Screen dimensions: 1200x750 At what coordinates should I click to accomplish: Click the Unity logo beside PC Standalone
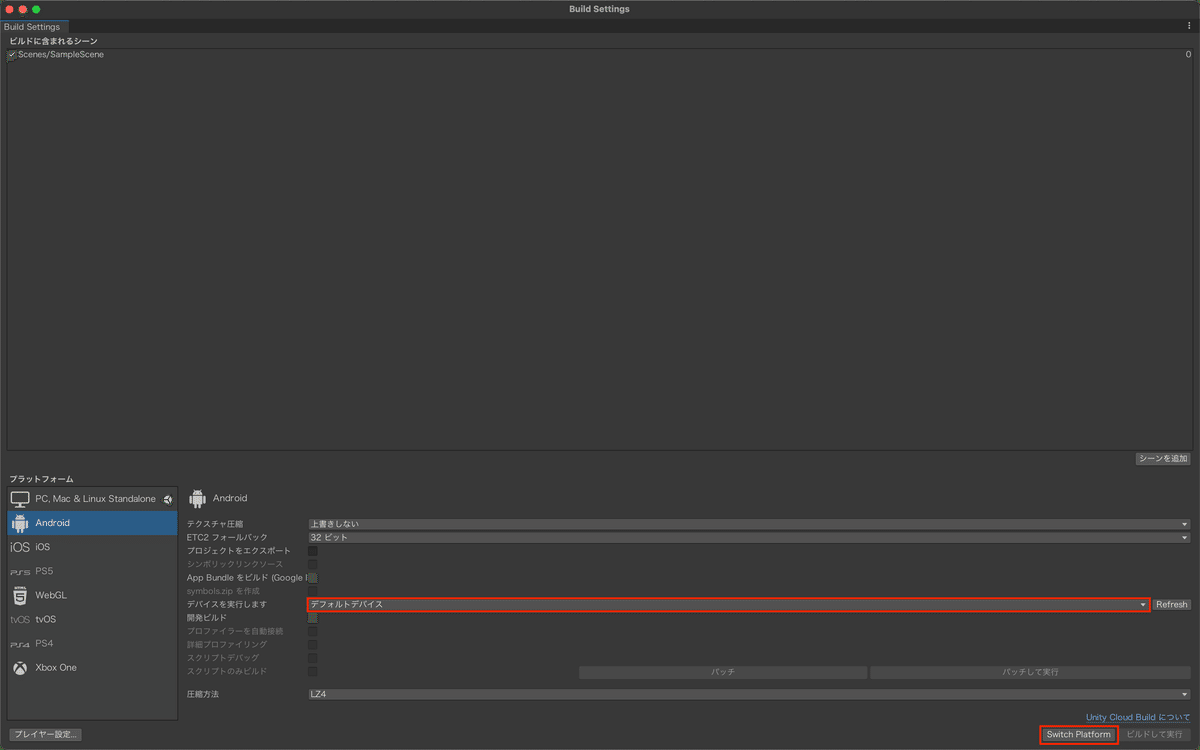[168, 499]
